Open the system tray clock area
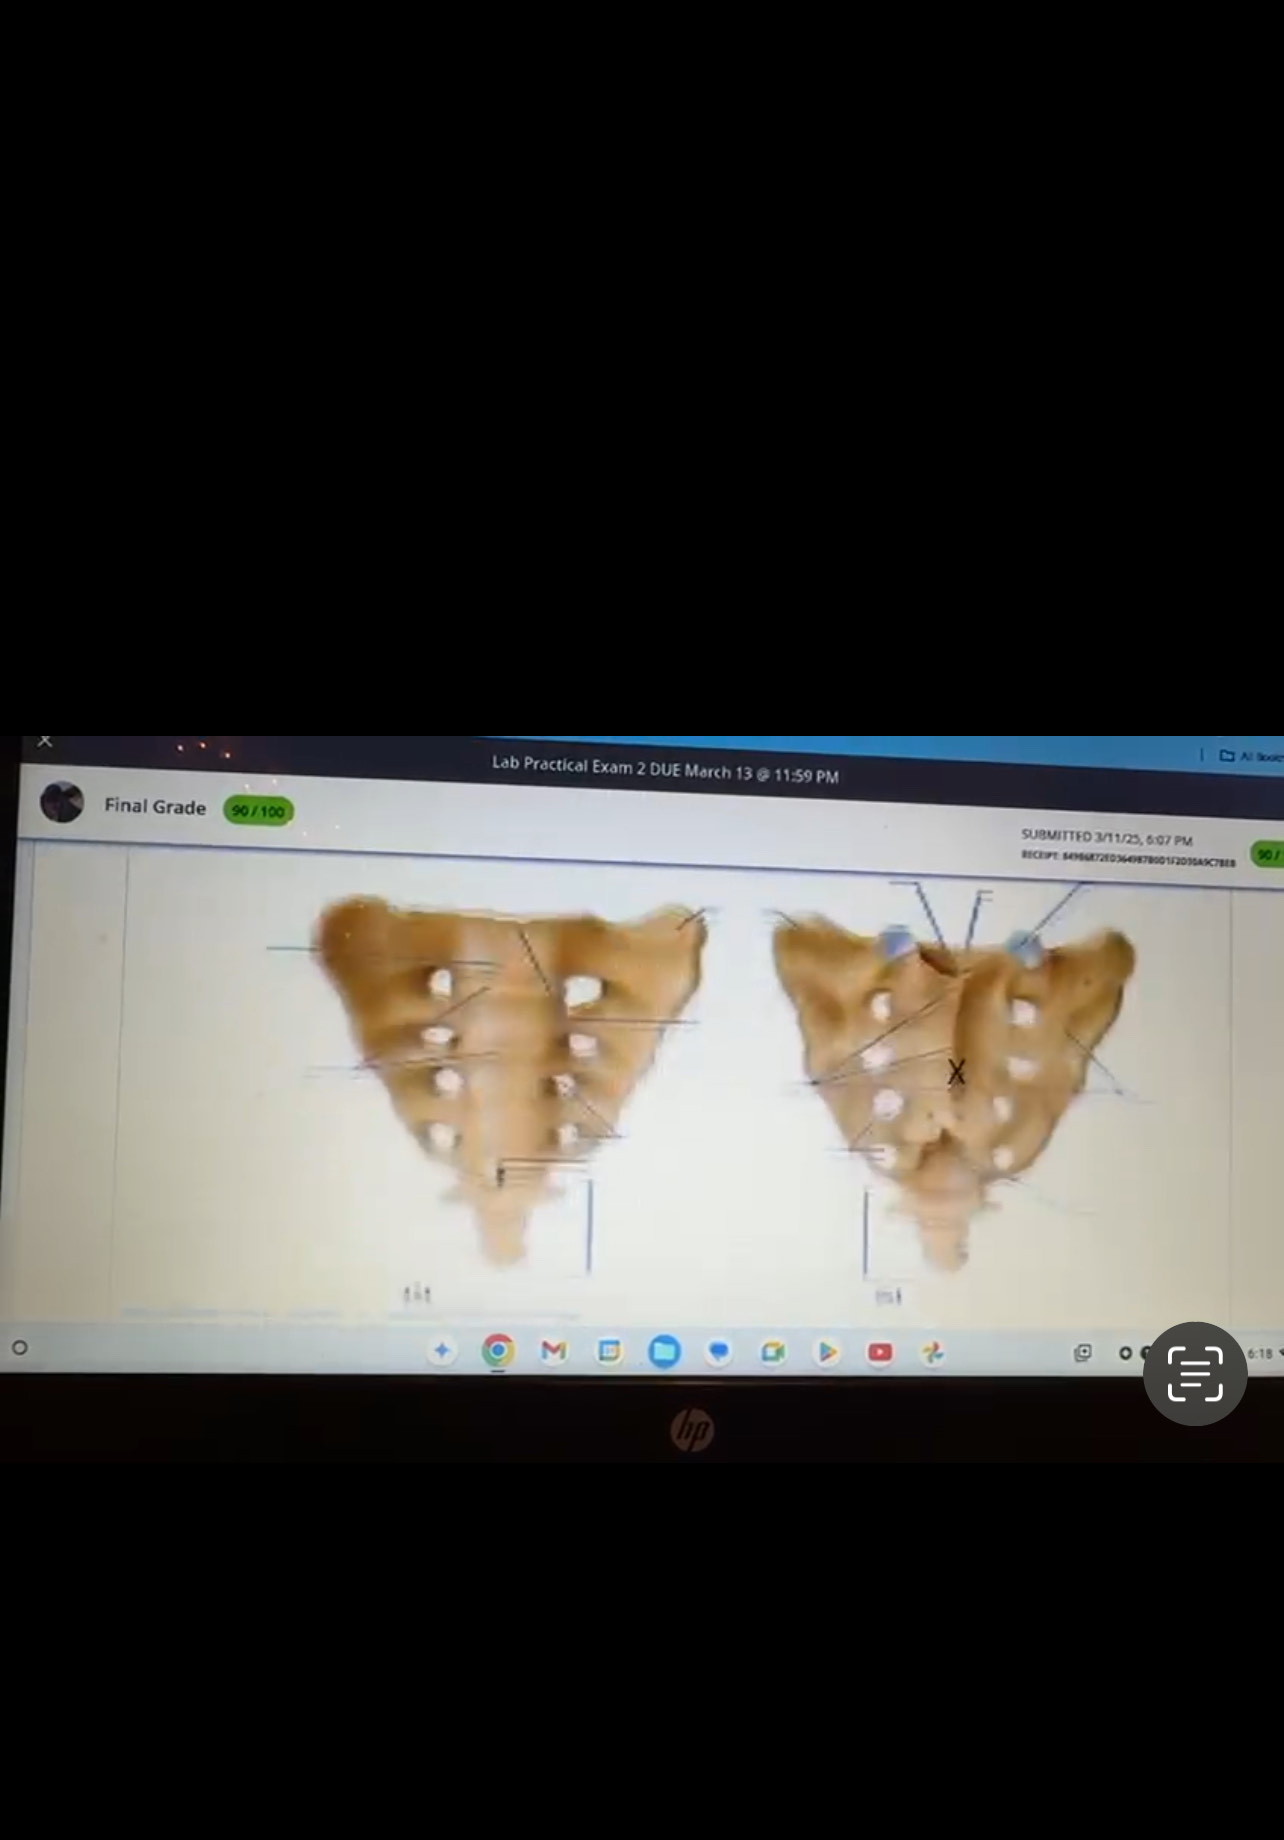The image size is (1284, 1840). click(x=1262, y=1353)
